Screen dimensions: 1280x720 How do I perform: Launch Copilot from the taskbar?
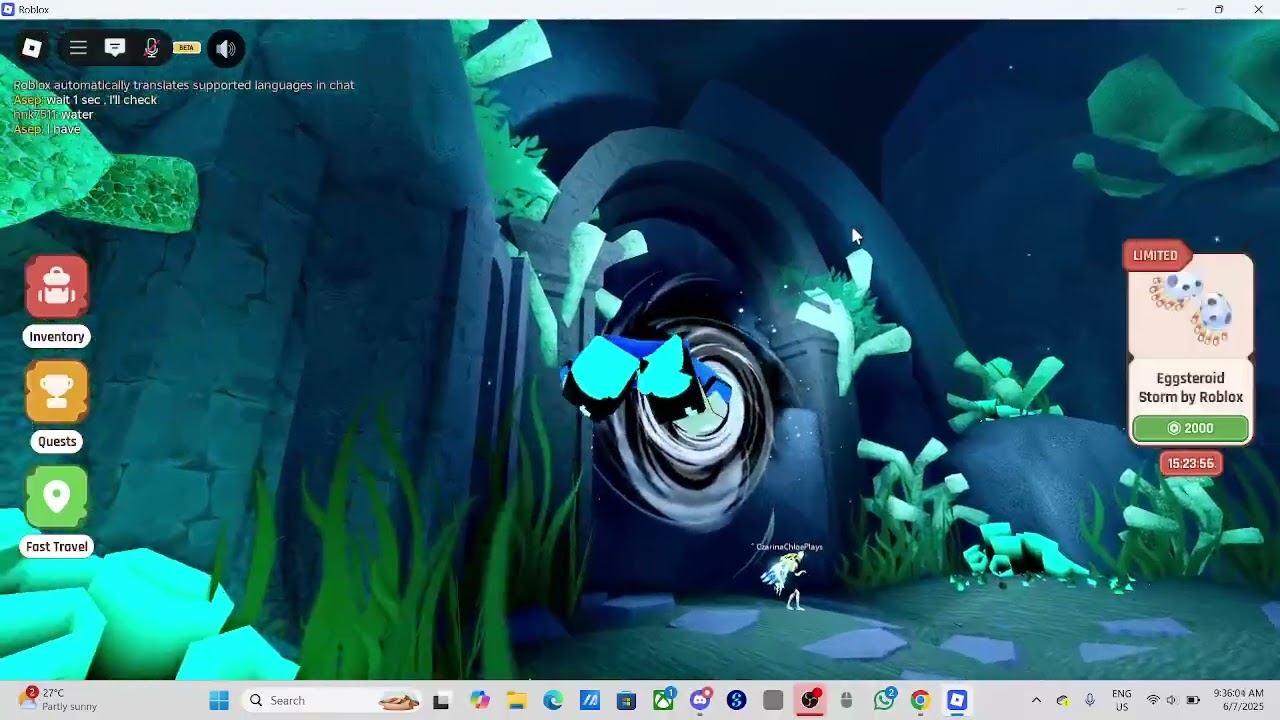479,700
